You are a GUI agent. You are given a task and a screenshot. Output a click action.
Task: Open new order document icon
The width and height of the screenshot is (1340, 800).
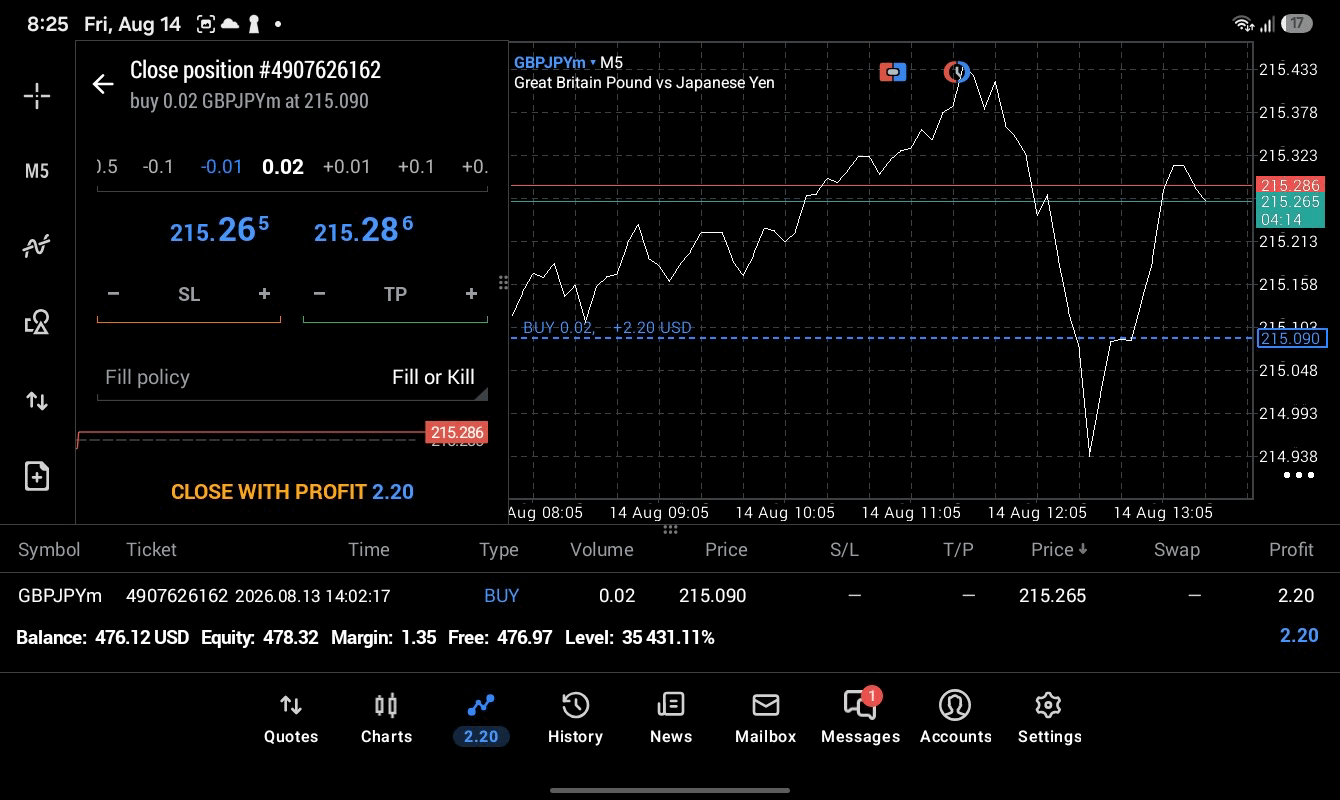tap(37, 476)
